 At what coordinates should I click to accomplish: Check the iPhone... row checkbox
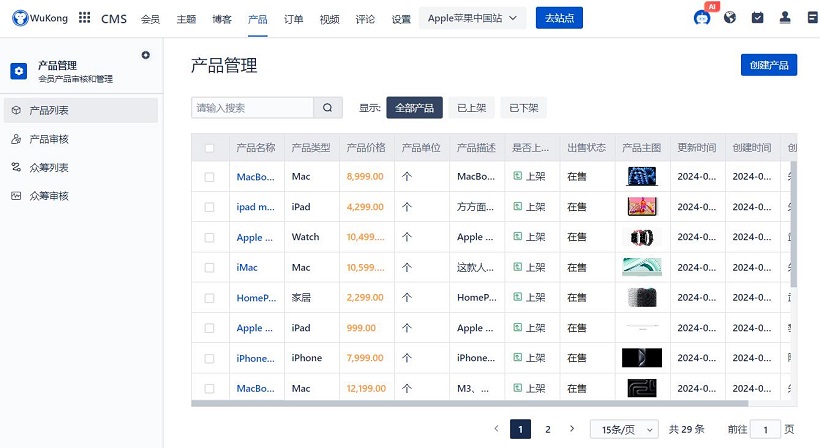coord(209,359)
